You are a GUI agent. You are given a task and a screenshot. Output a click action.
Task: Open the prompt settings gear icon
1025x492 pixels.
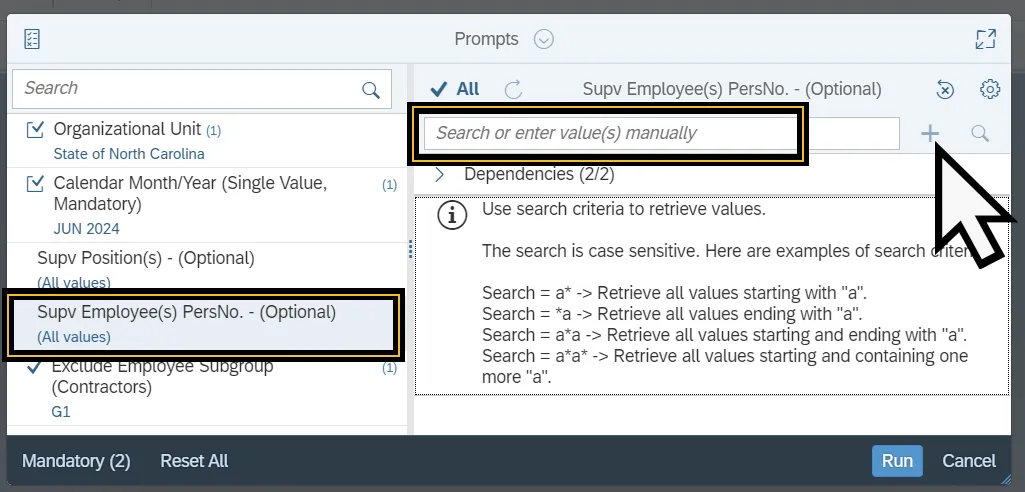pyautogui.click(x=990, y=90)
